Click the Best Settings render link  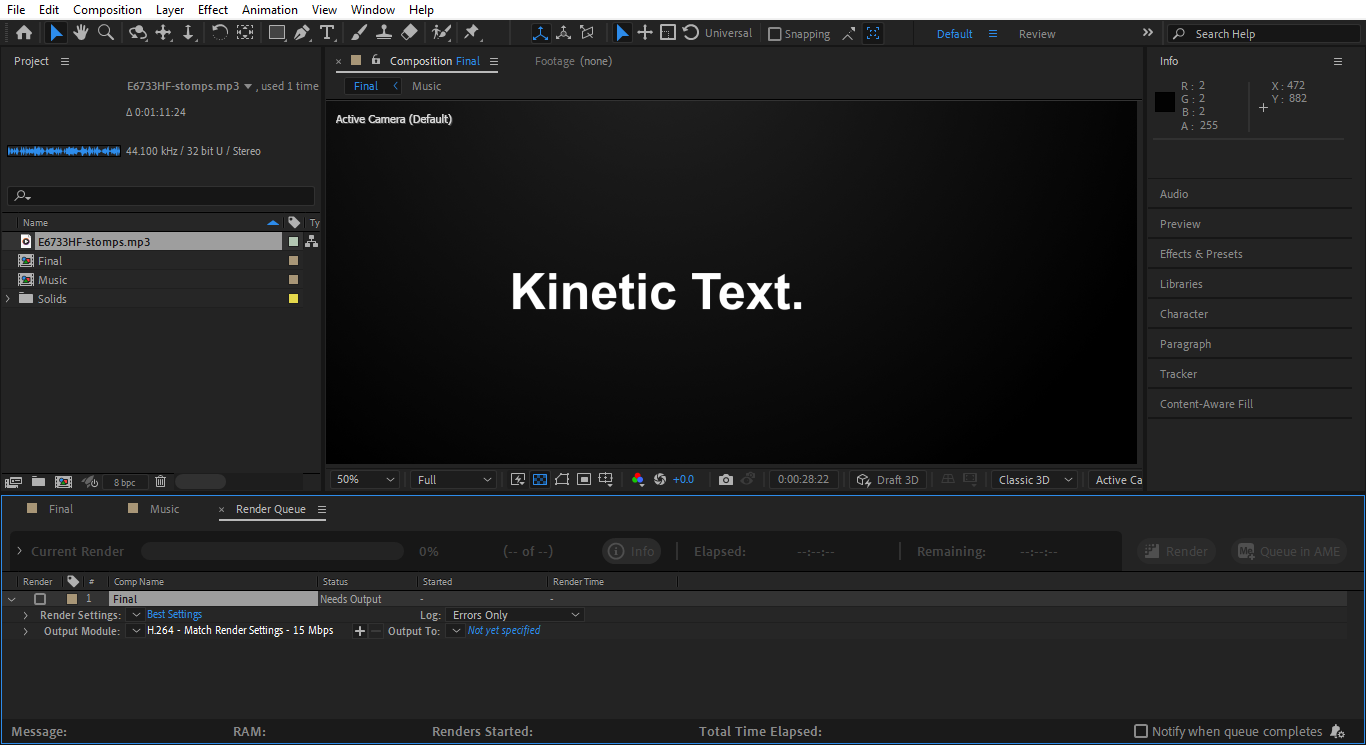point(174,614)
